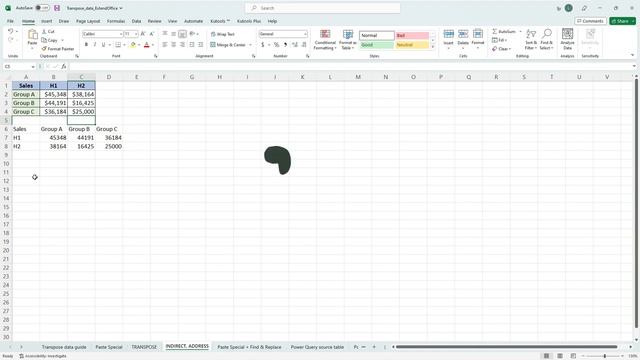Click the Save disk icon
This screenshot has height=360, width=640.
[57, 8]
